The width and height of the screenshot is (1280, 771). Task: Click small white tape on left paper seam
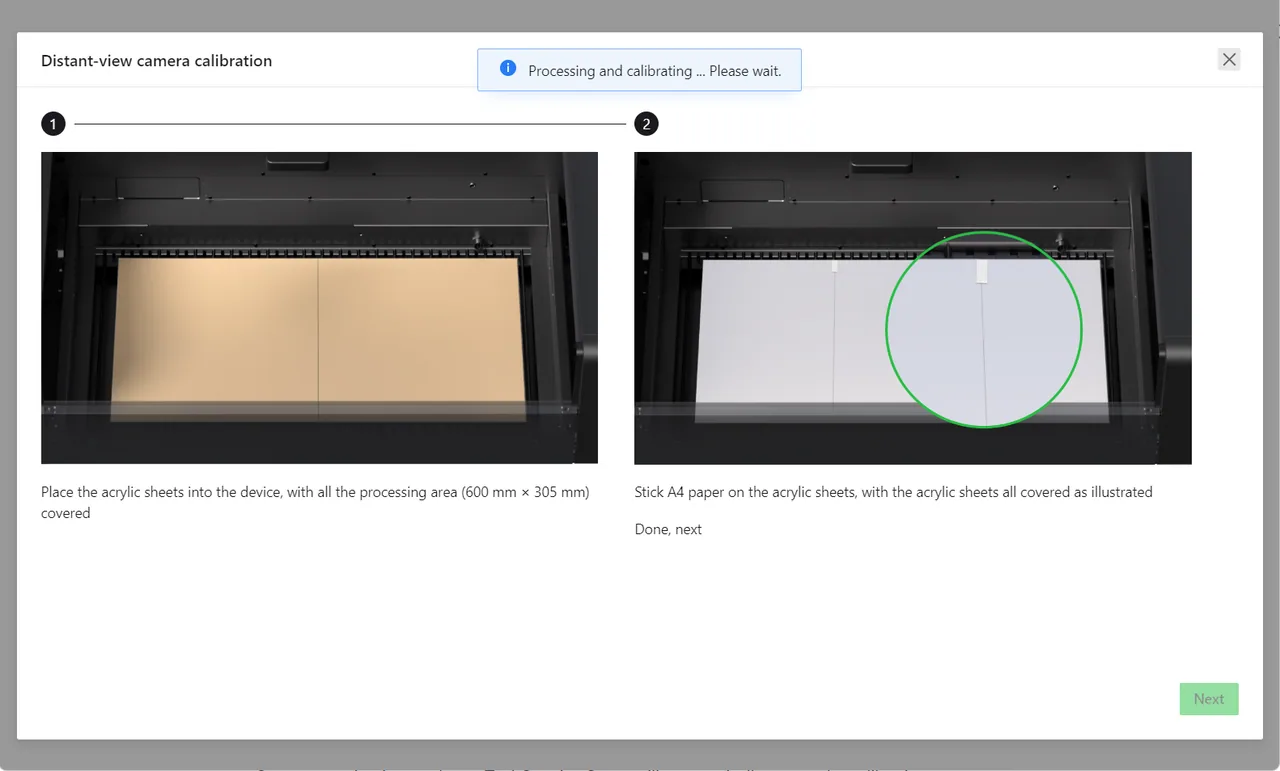click(834, 266)
